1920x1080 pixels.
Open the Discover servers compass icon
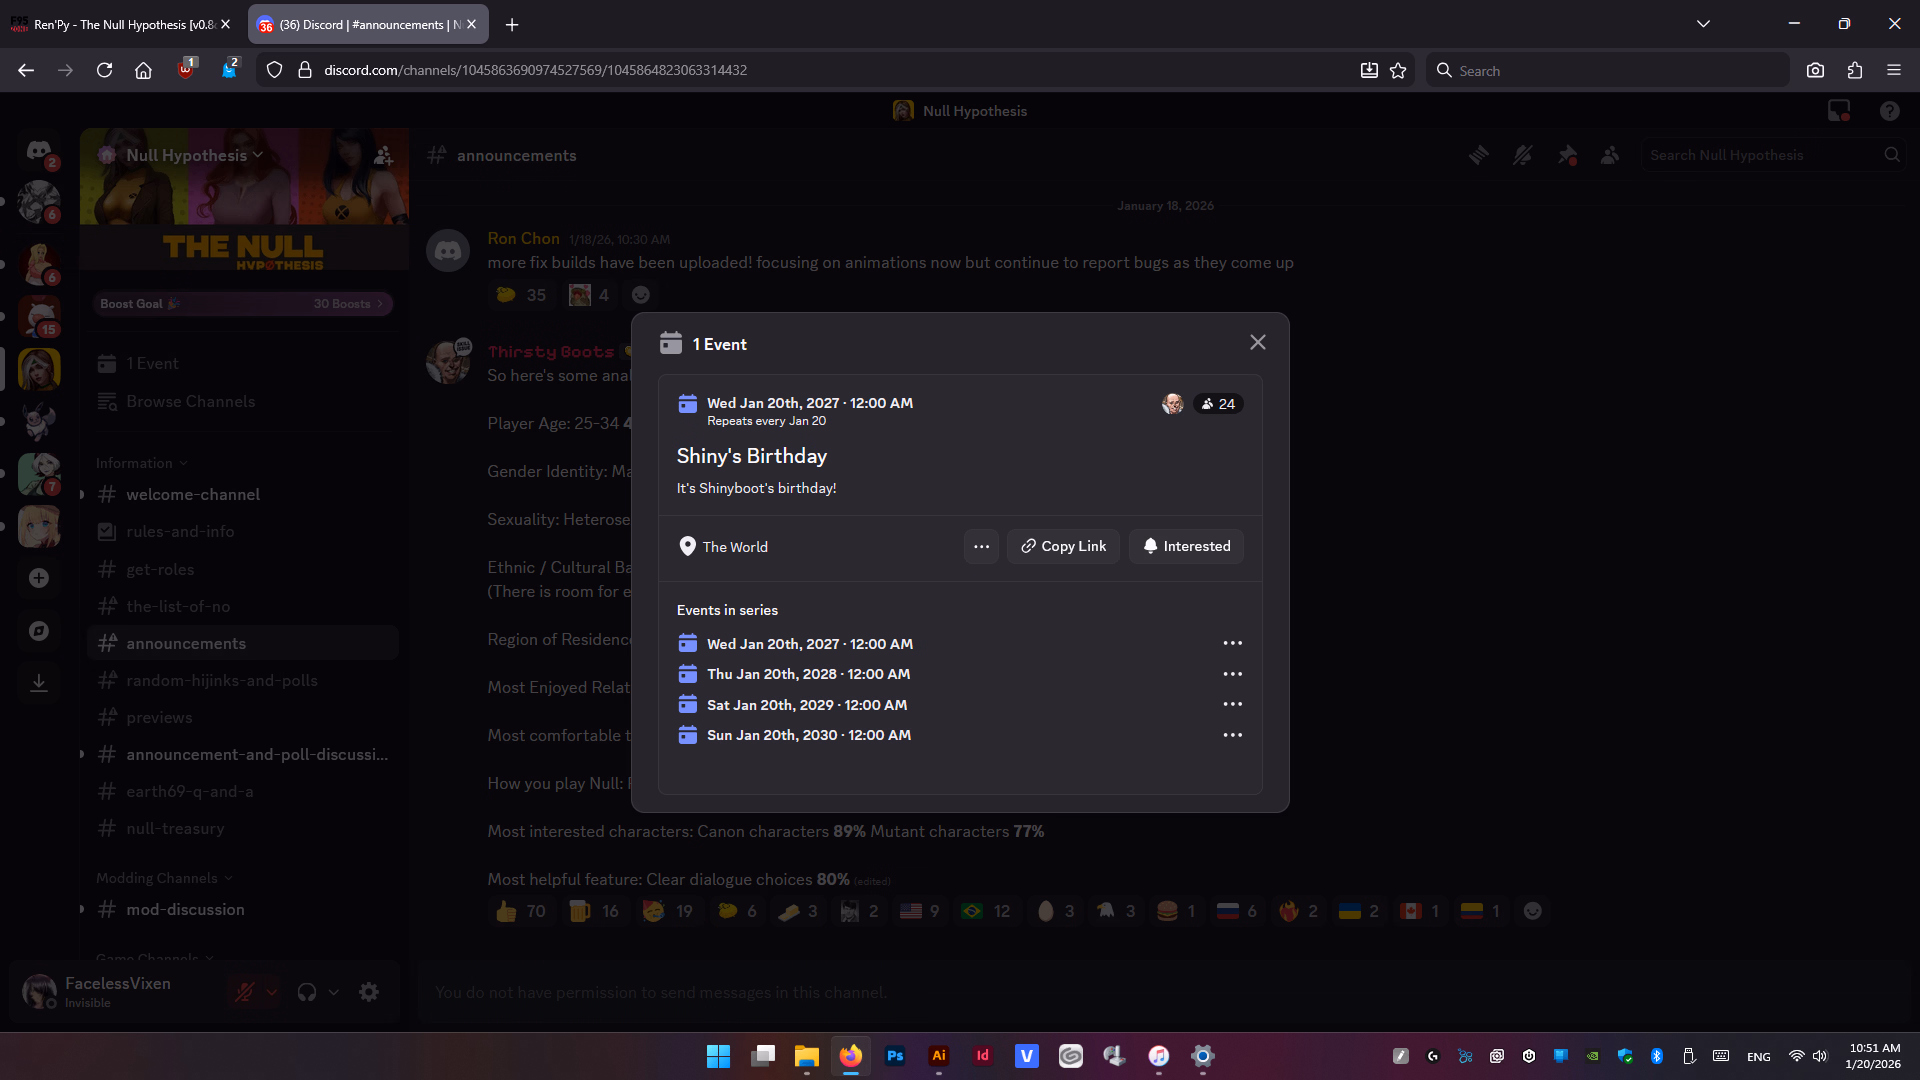[x=39, y=631]
